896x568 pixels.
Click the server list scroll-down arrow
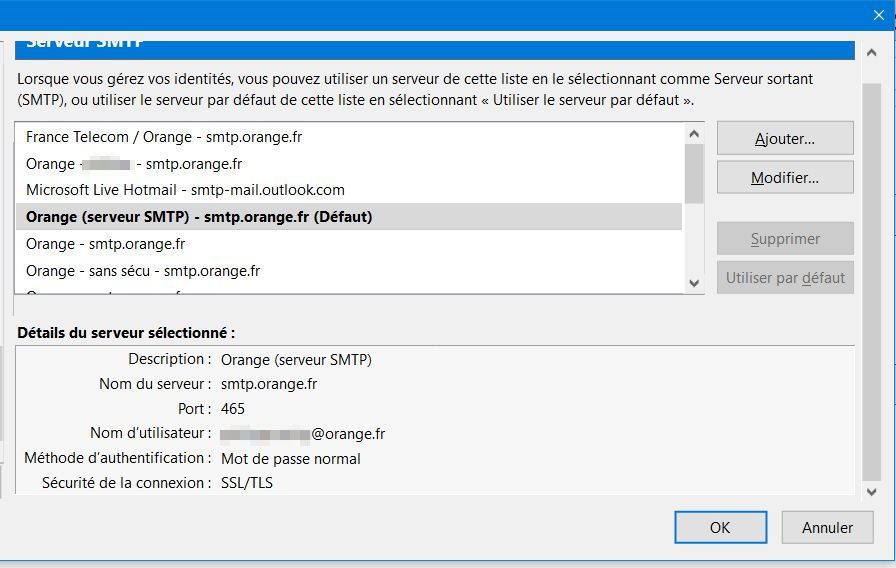click(694, 283)
